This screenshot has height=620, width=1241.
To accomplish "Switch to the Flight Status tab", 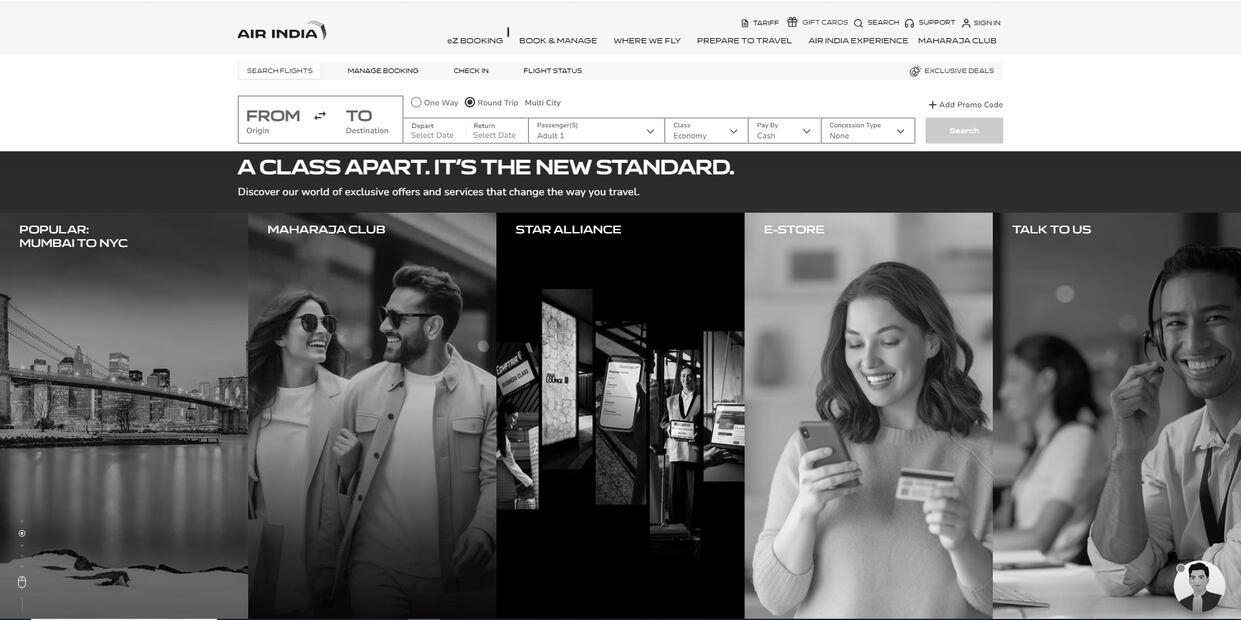I will [x=552, y=71].
